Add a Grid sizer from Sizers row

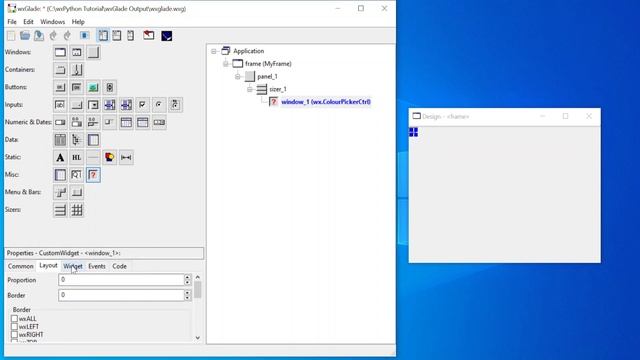pyautogui.click(x=77, y=210)
